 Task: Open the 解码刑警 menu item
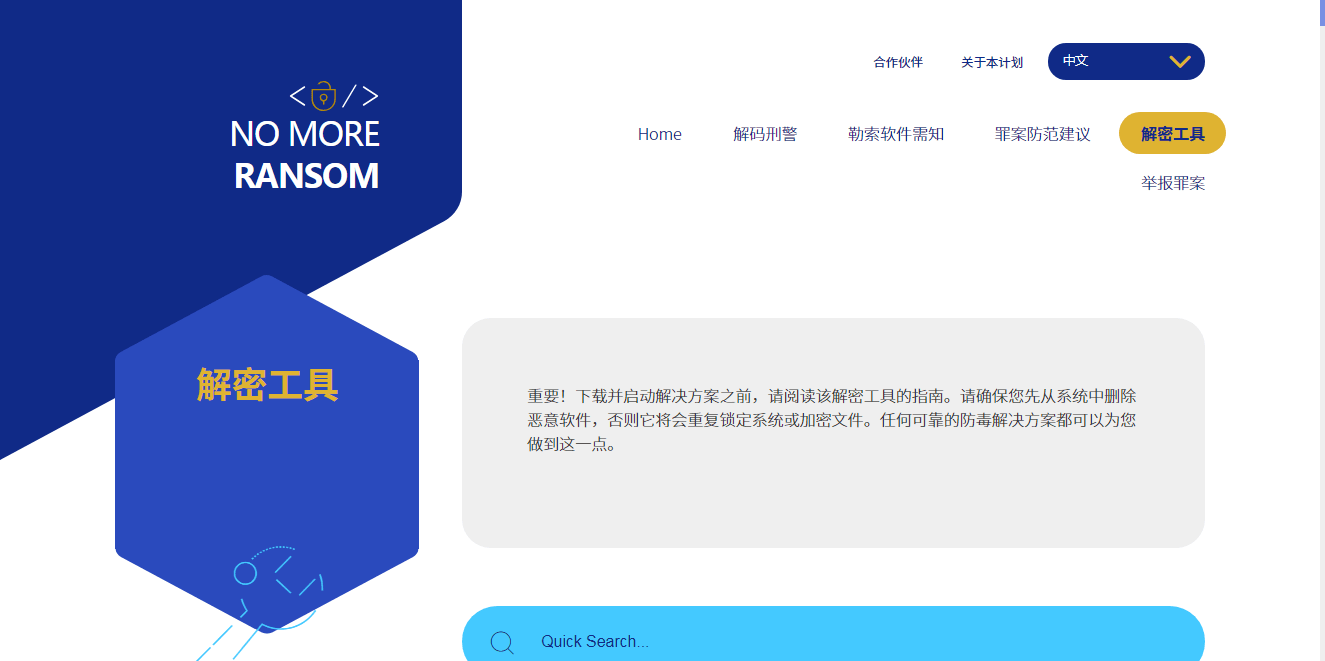pos(764,133)
